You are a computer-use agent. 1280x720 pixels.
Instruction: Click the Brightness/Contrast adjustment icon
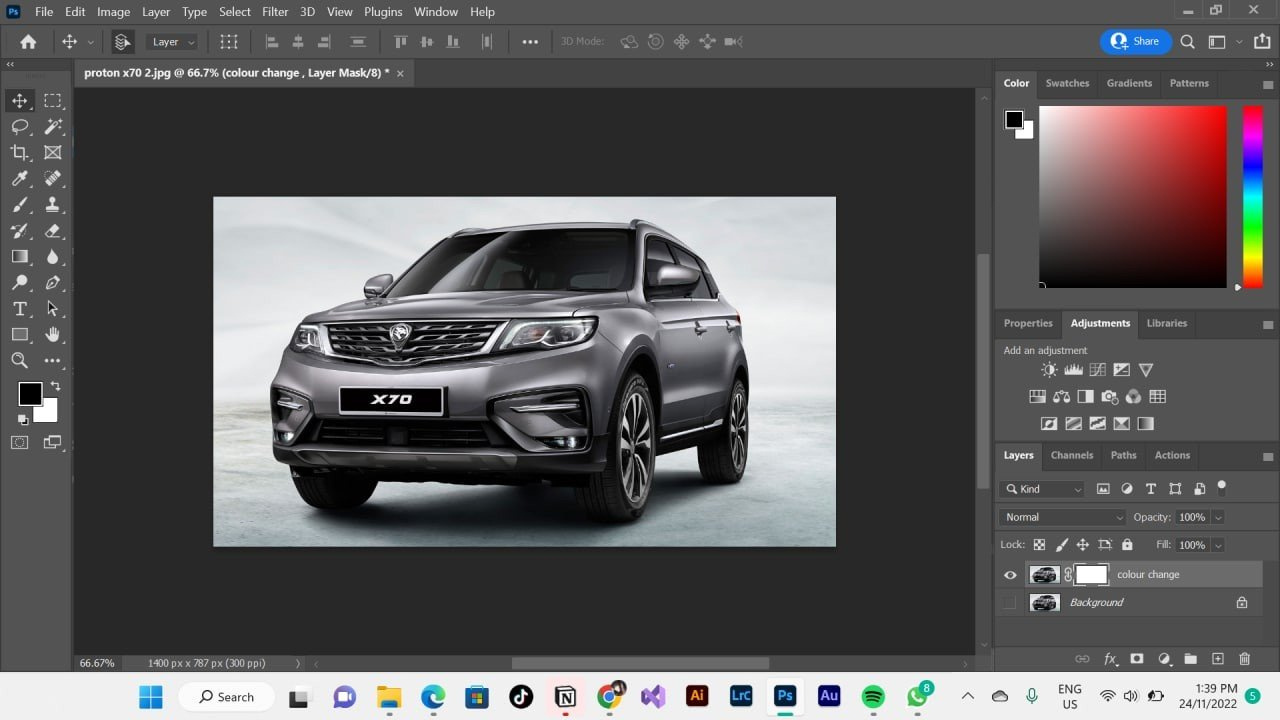click(1048, 370)
